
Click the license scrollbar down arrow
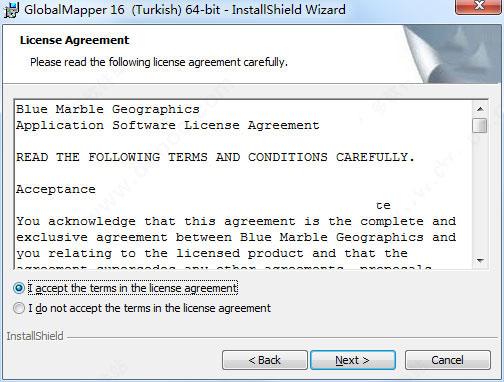pos(480,260)
